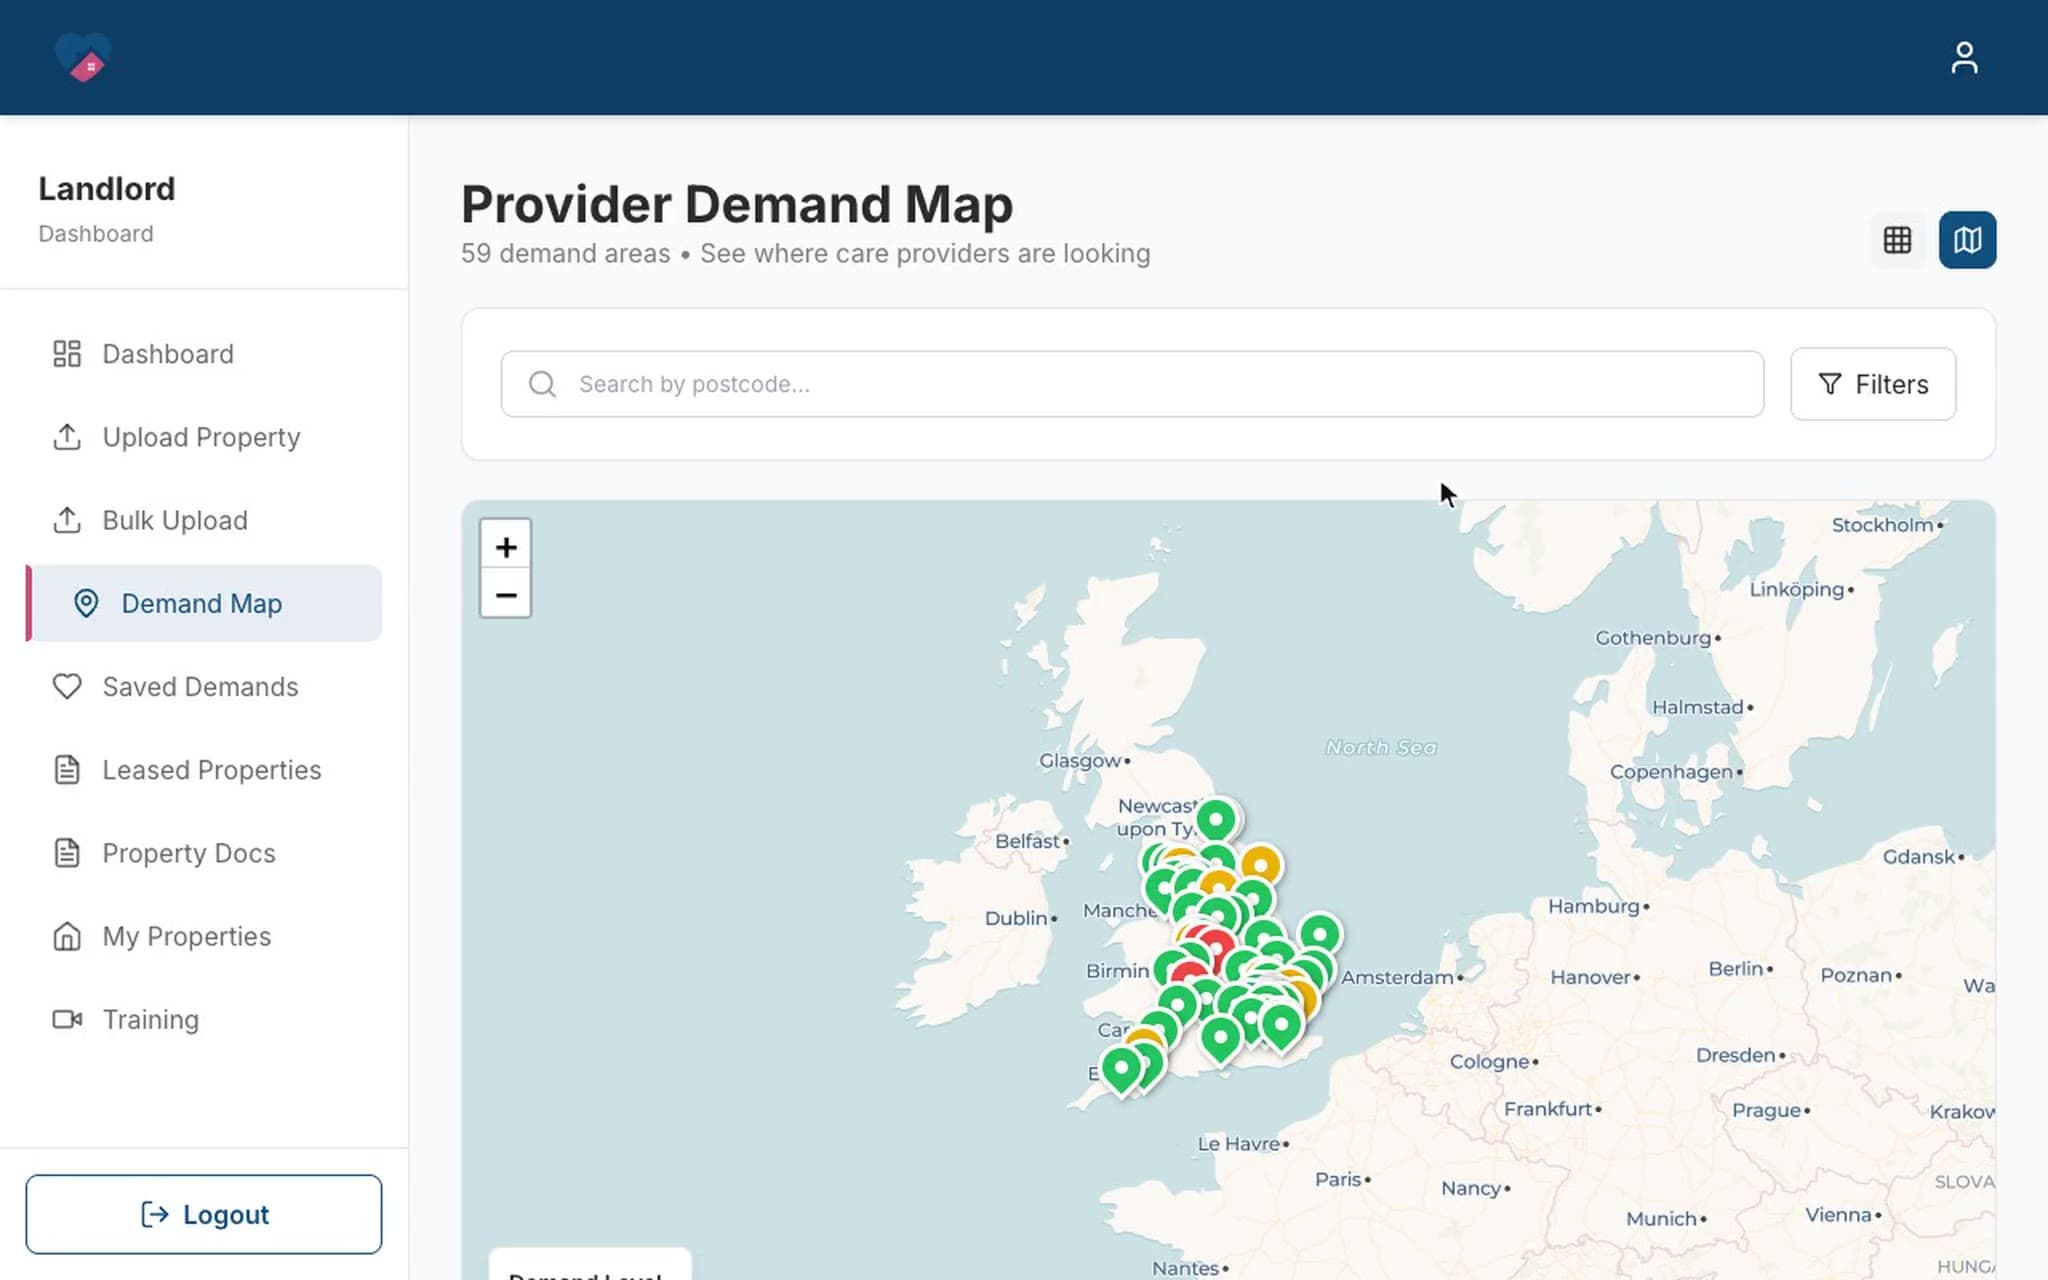Click the Upload Property arrow icon

(67, 437)
